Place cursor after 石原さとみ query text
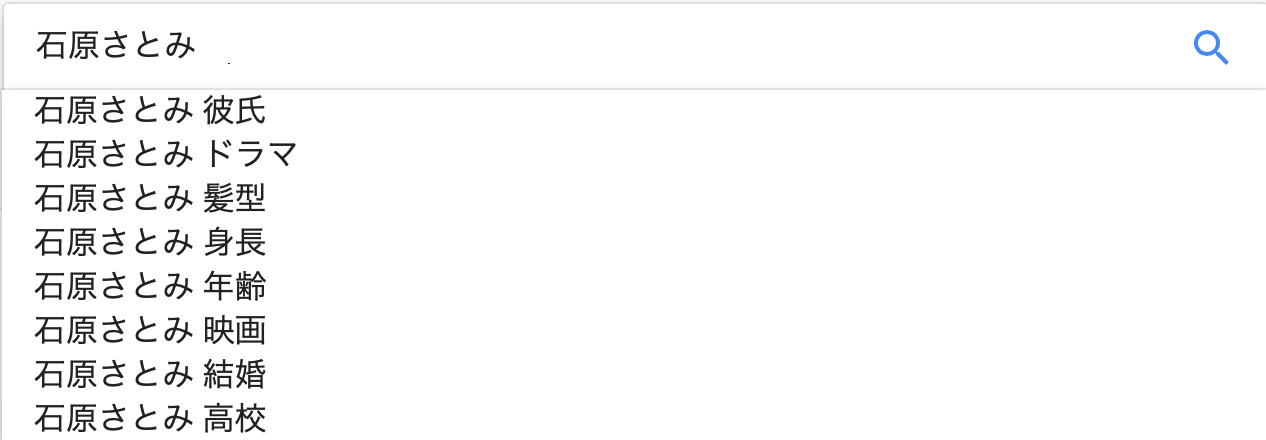 pos(198,46)
